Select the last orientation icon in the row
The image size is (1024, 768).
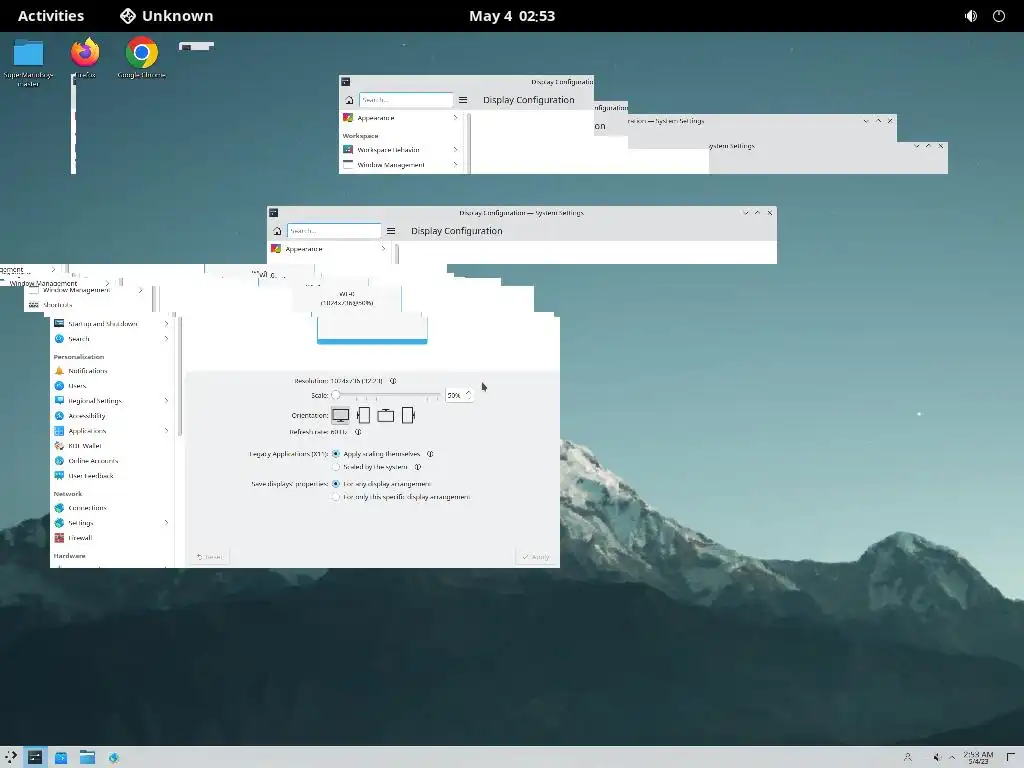(x=408, y=415)
